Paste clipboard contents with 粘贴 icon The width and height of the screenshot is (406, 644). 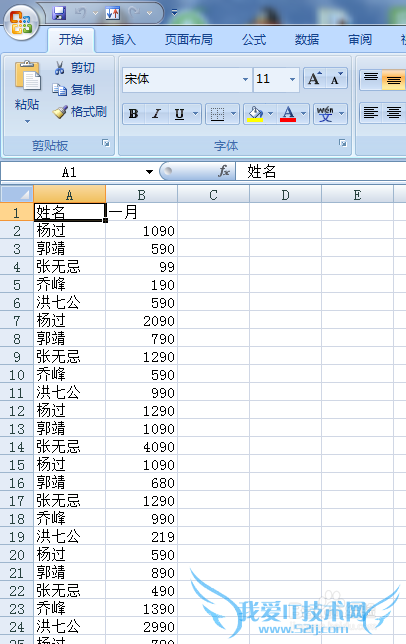pyautogui.click(x=27, y=76)
